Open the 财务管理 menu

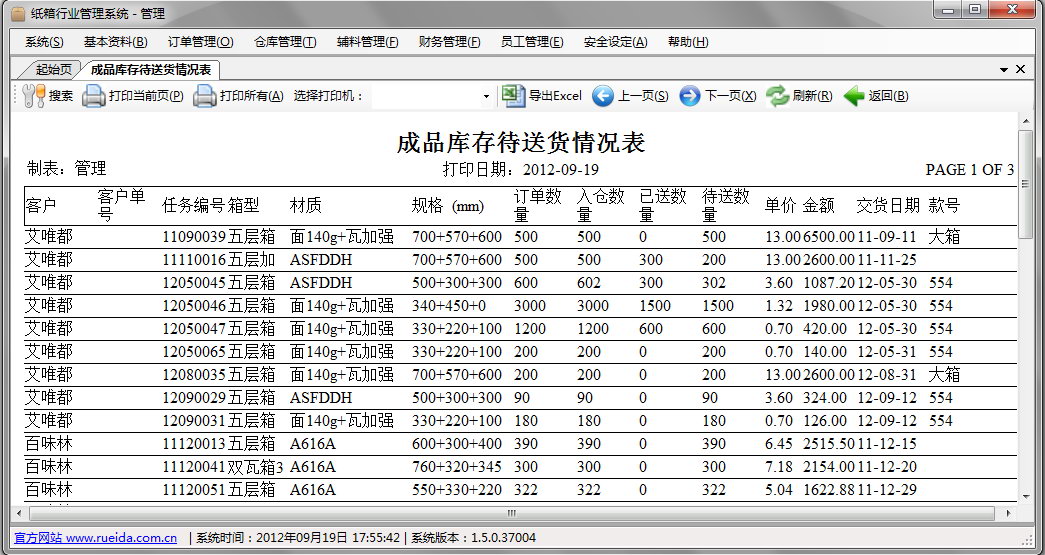[449, 42]
